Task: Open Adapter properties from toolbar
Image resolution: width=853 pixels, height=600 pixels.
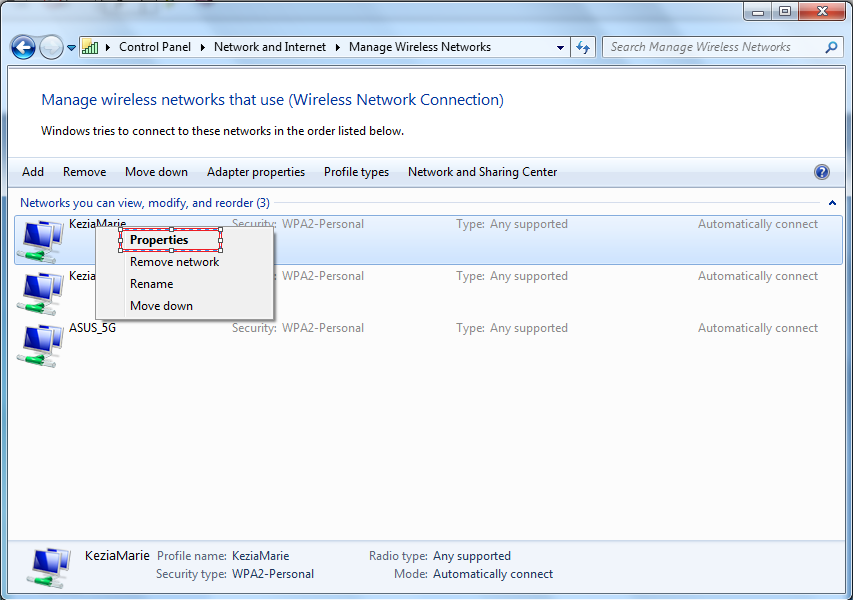Action: [256, 172]
